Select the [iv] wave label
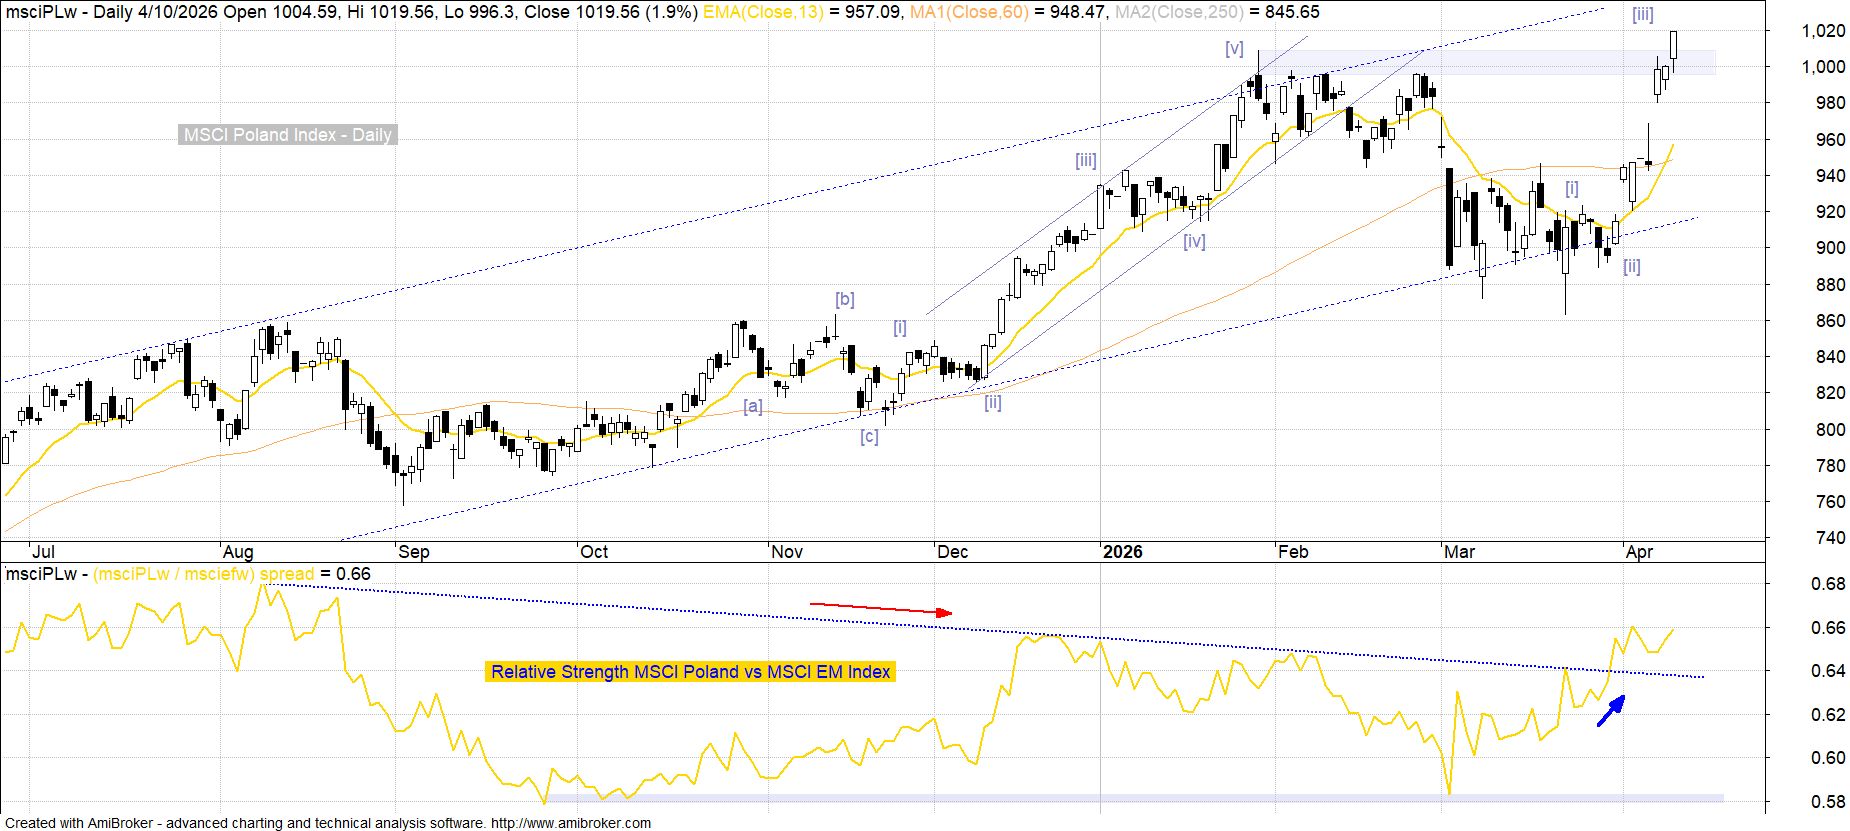 coord(1194,241)
